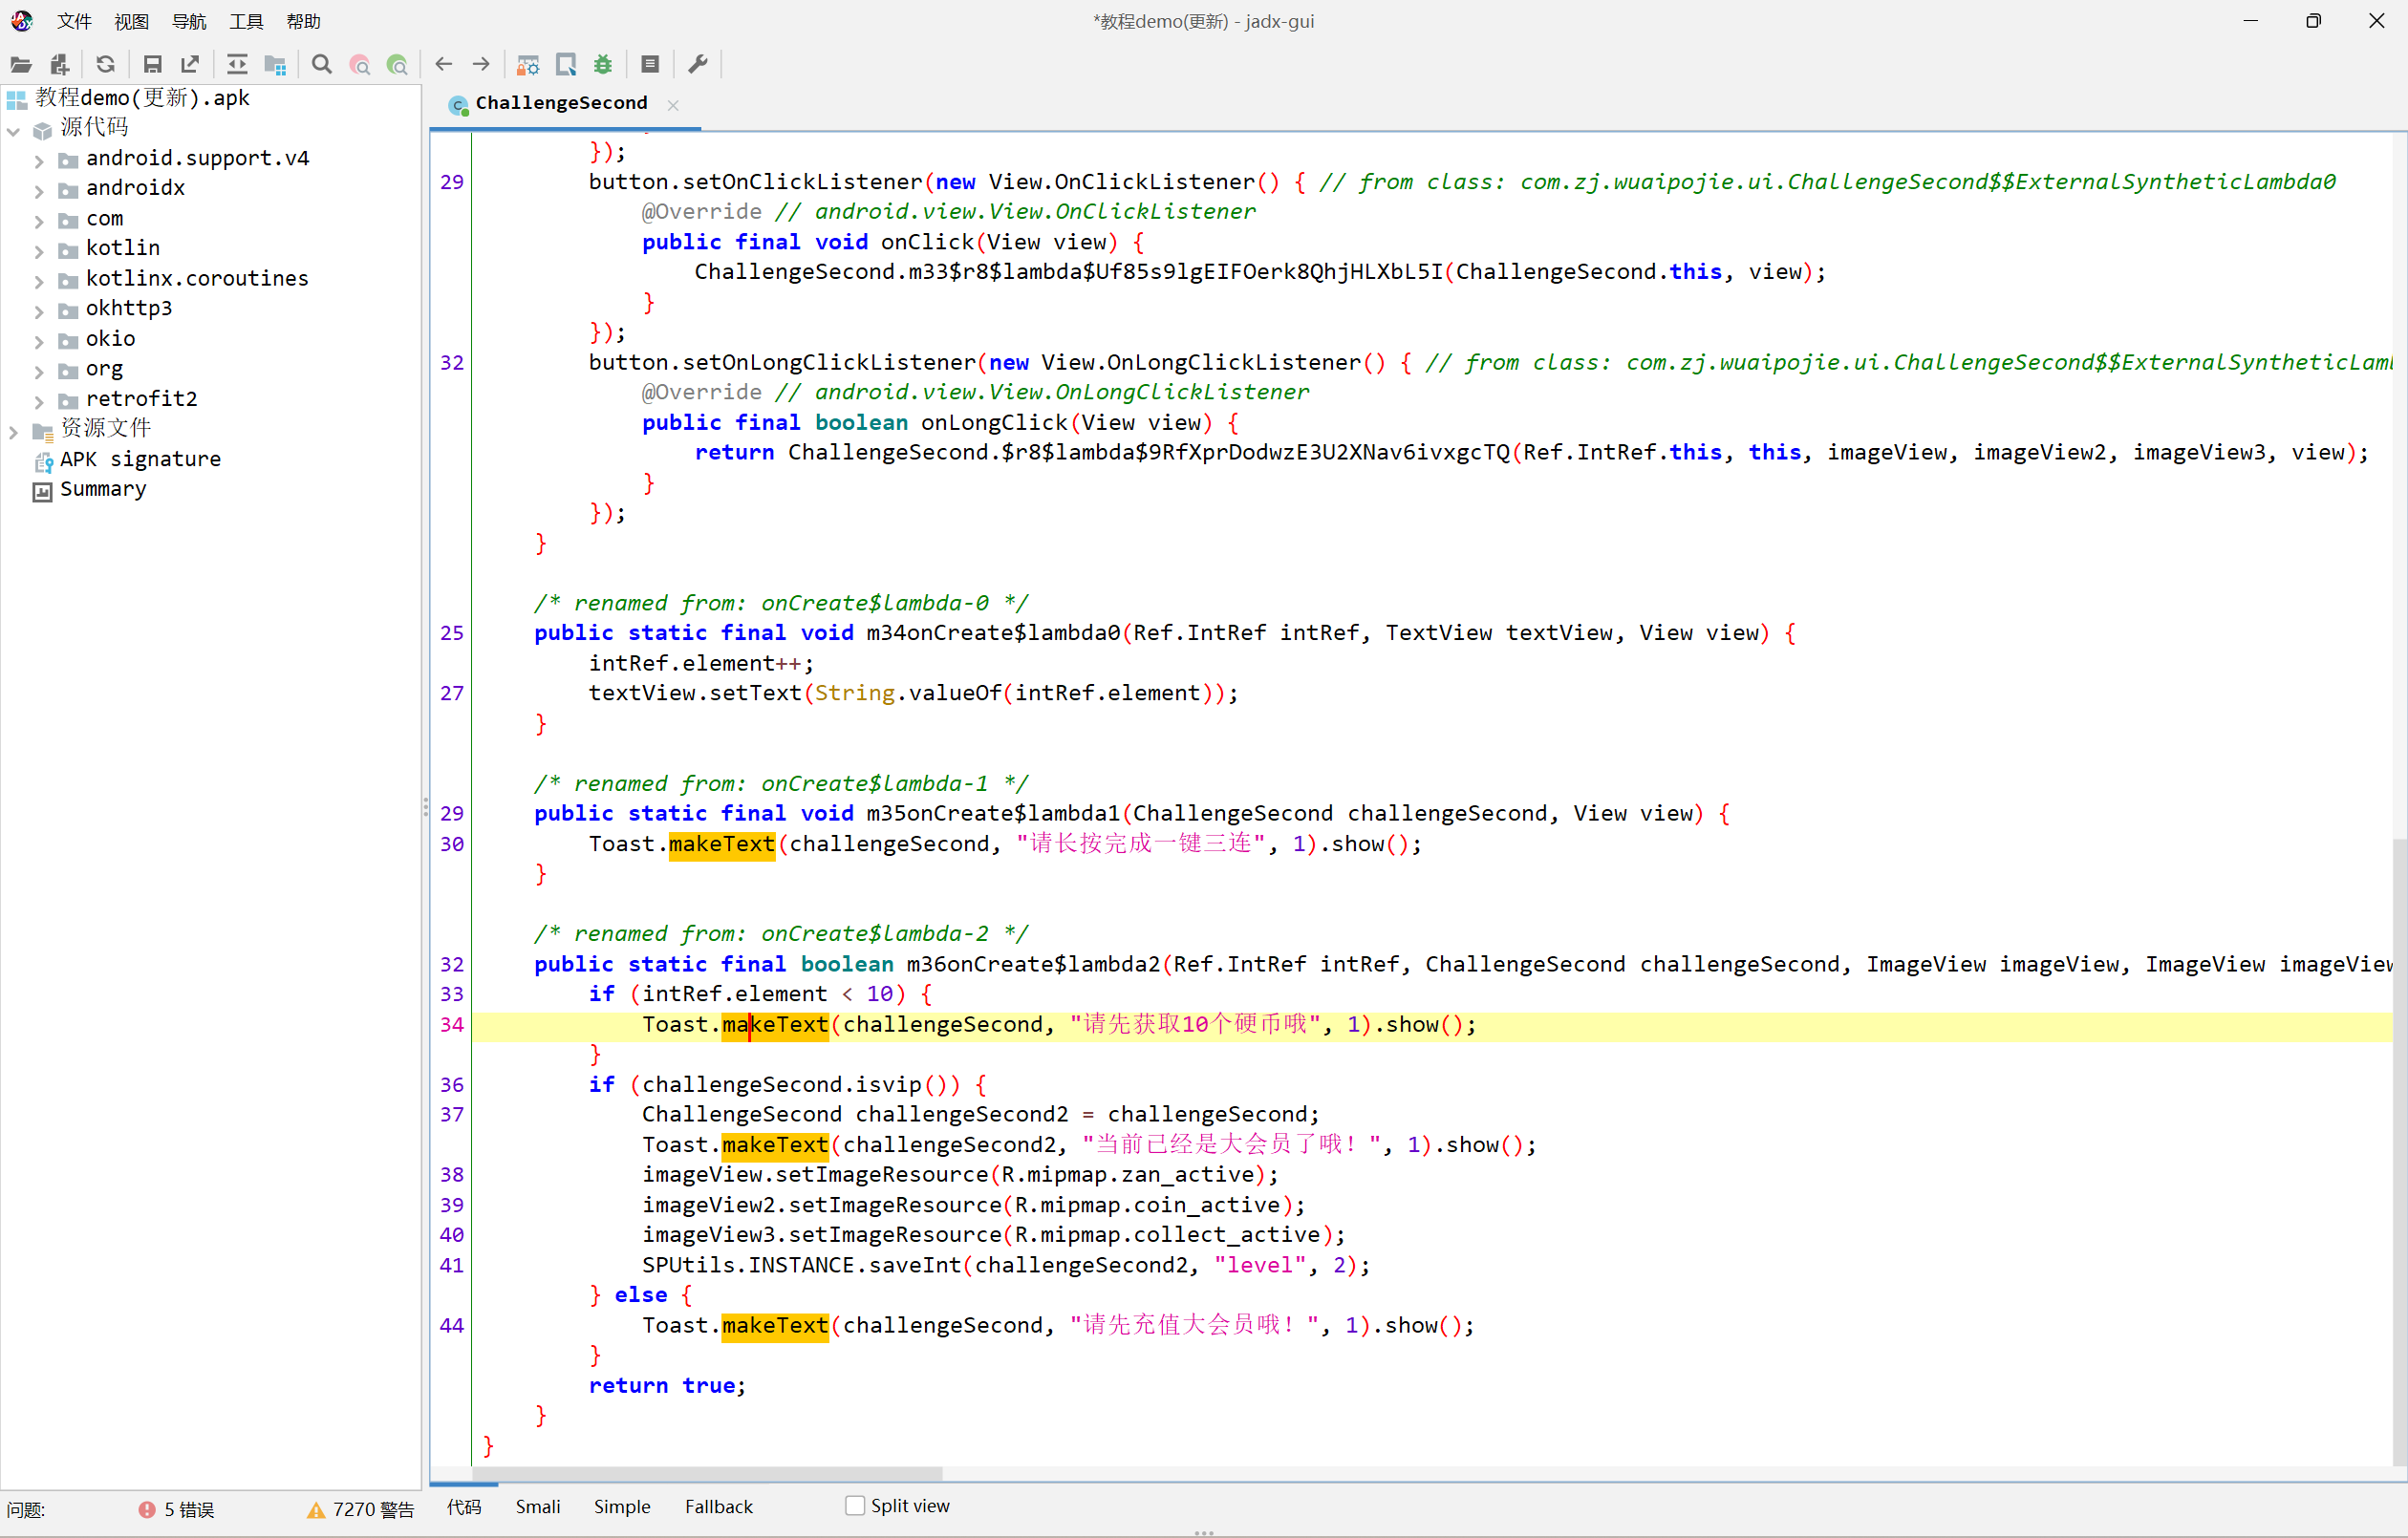2408x1538 pixels.
Task: Reload the project with refresh icon
Action: coord(105,65)
